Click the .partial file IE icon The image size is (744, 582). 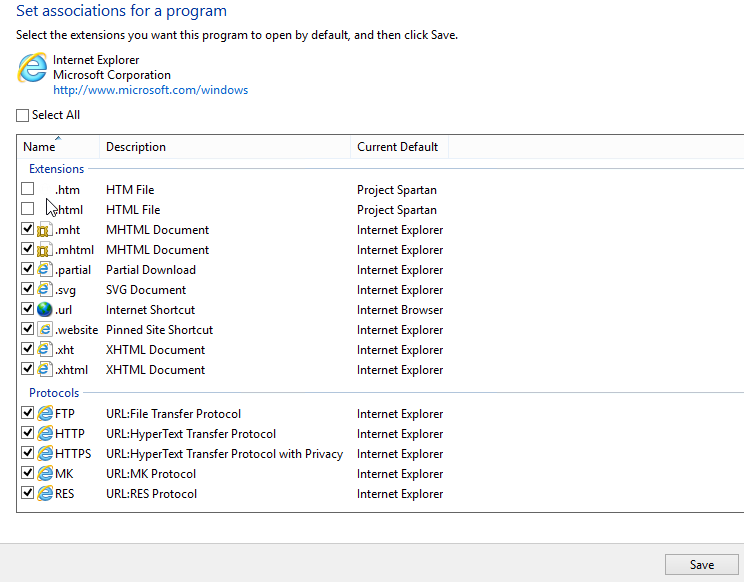[45, 269]
